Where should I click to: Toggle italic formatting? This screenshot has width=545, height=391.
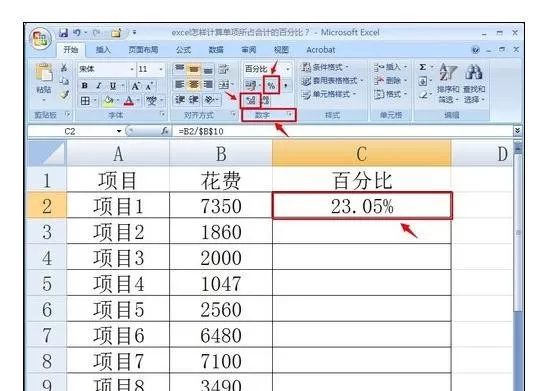pos(99,85)
